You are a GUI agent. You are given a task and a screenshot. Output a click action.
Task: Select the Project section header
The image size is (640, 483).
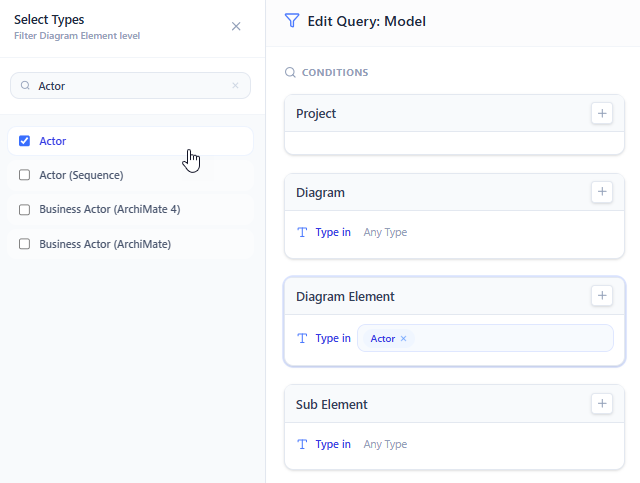coord(454,114)
